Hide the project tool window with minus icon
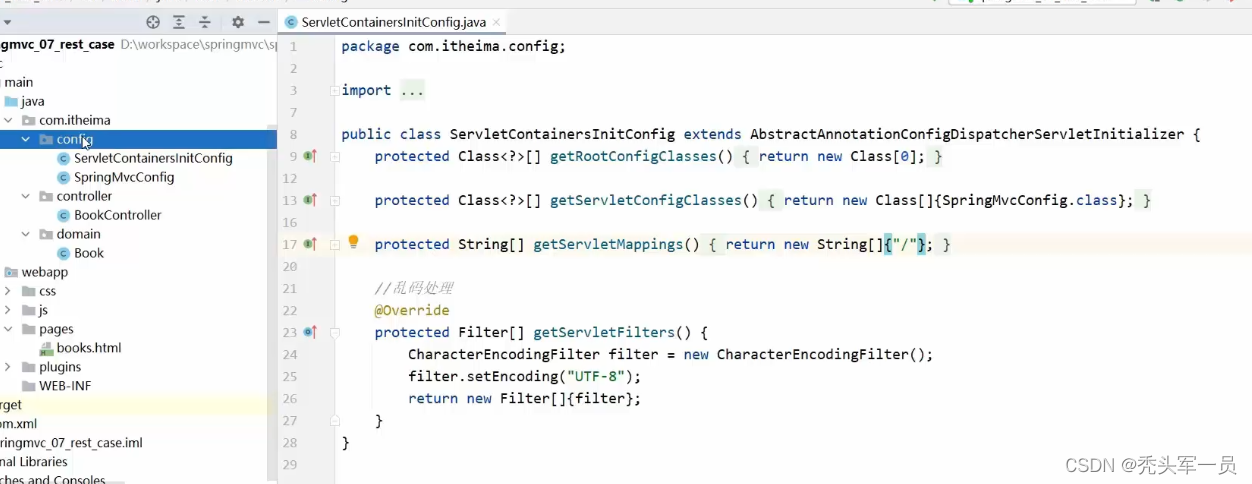Screen dimensions: 1252x484 pos(264,21)
